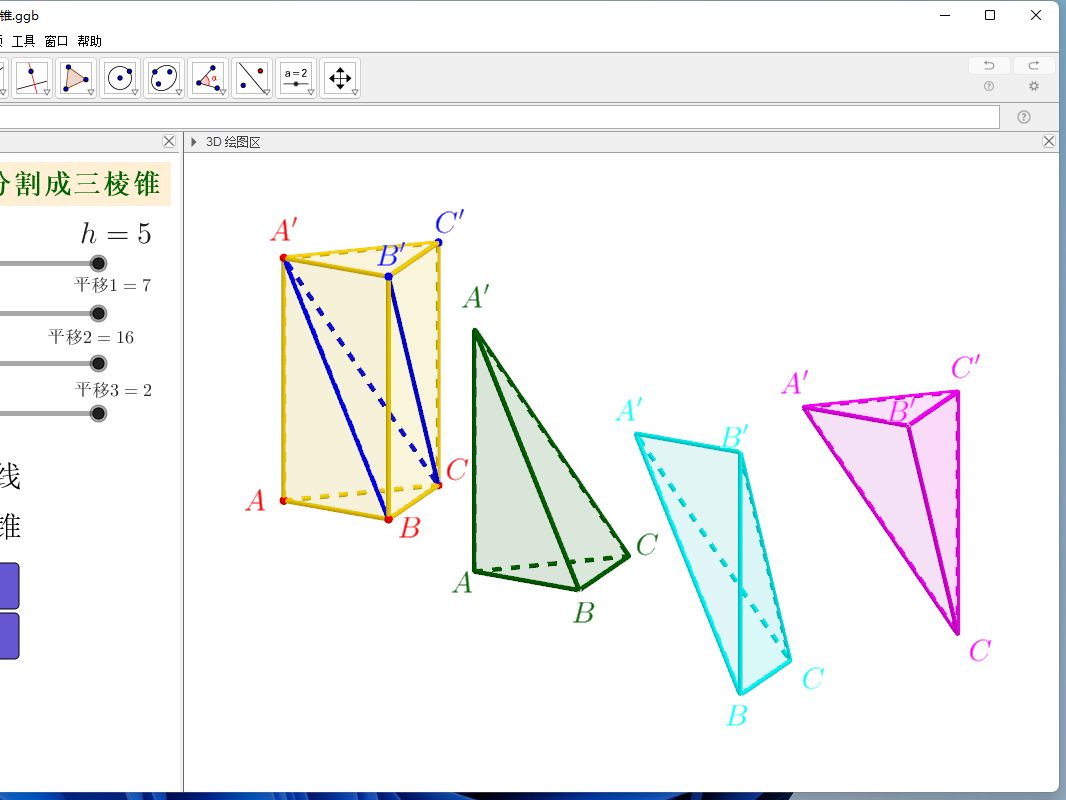The width and height of the screenshot is (1066, 800).
Task: Click cyan label B of cyan pyramid
Action: tap(737, 716)
